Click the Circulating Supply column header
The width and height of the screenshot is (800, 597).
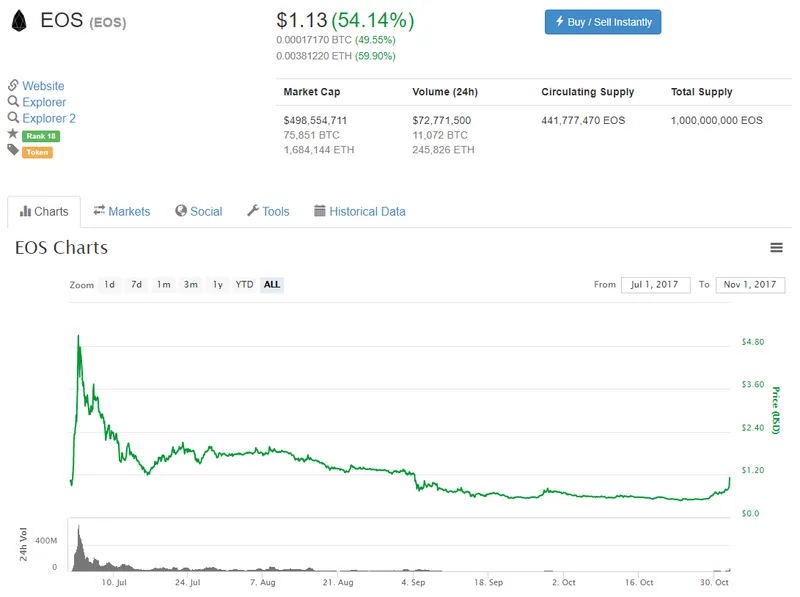588,92
